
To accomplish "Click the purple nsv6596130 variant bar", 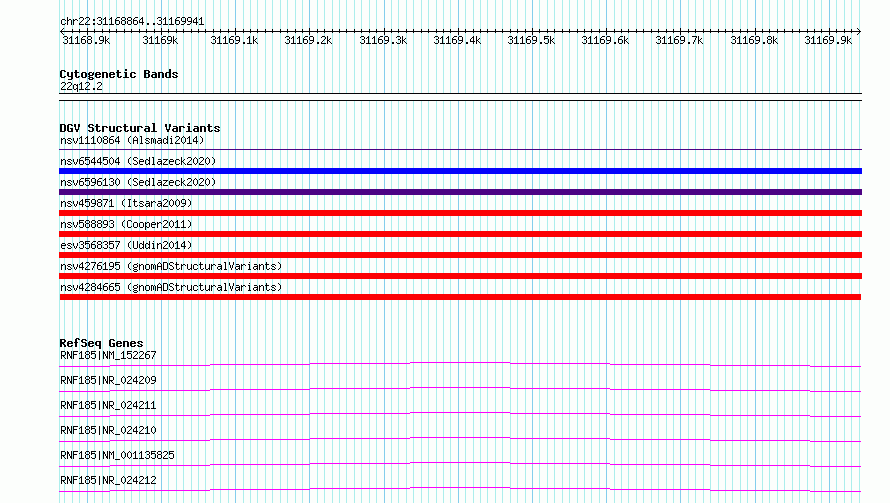I will pos(460,192).
